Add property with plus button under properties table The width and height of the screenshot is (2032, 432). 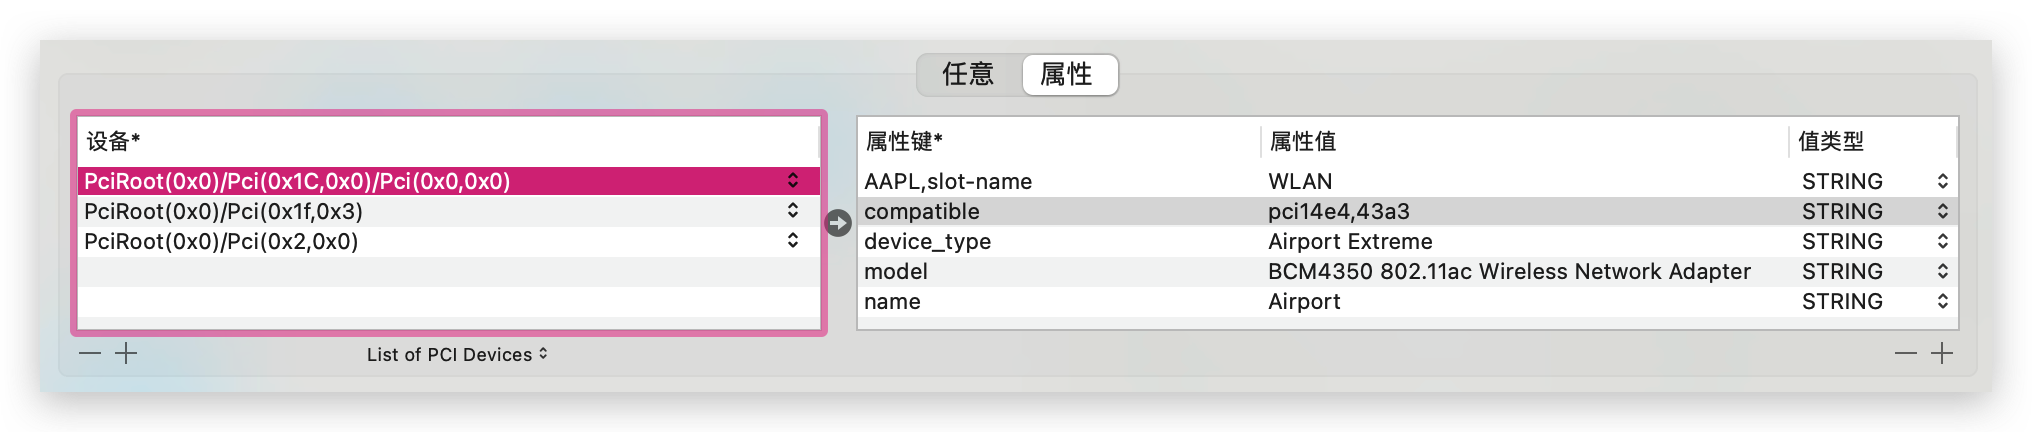(1942, 353)
